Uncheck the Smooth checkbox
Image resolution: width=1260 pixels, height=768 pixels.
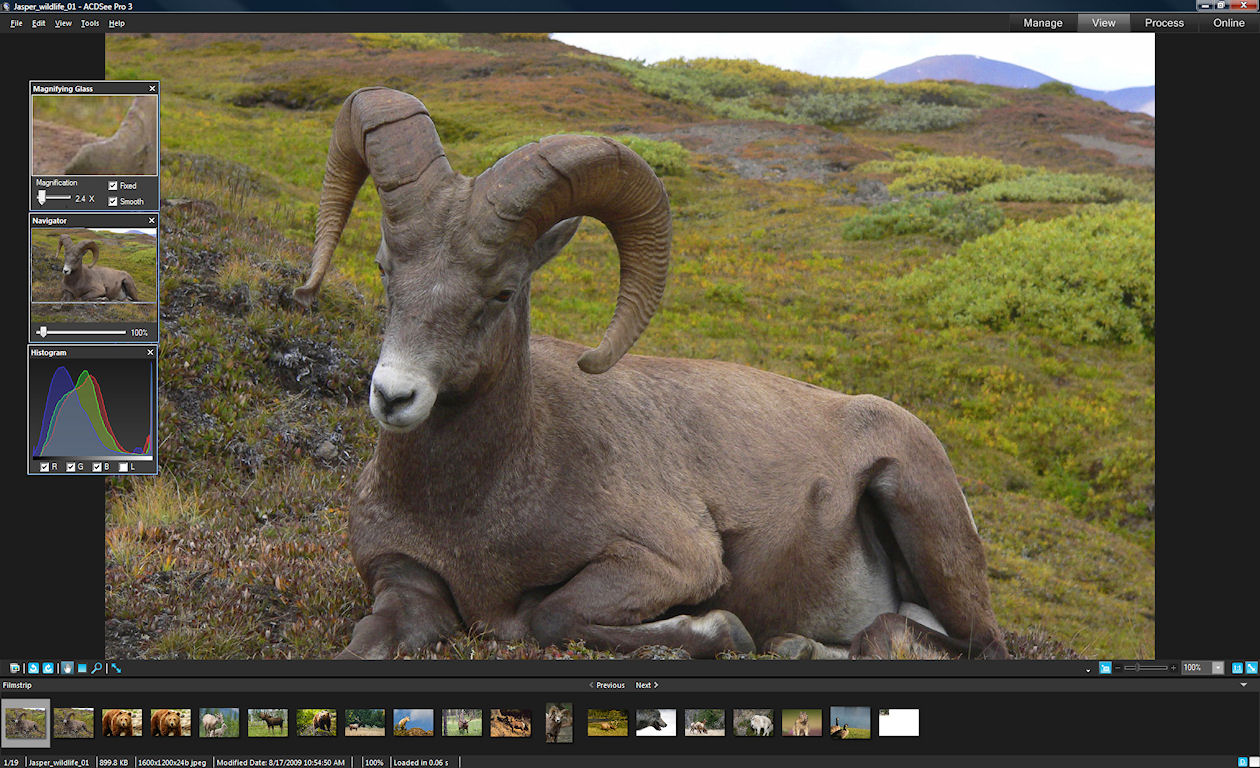[113, 202]
